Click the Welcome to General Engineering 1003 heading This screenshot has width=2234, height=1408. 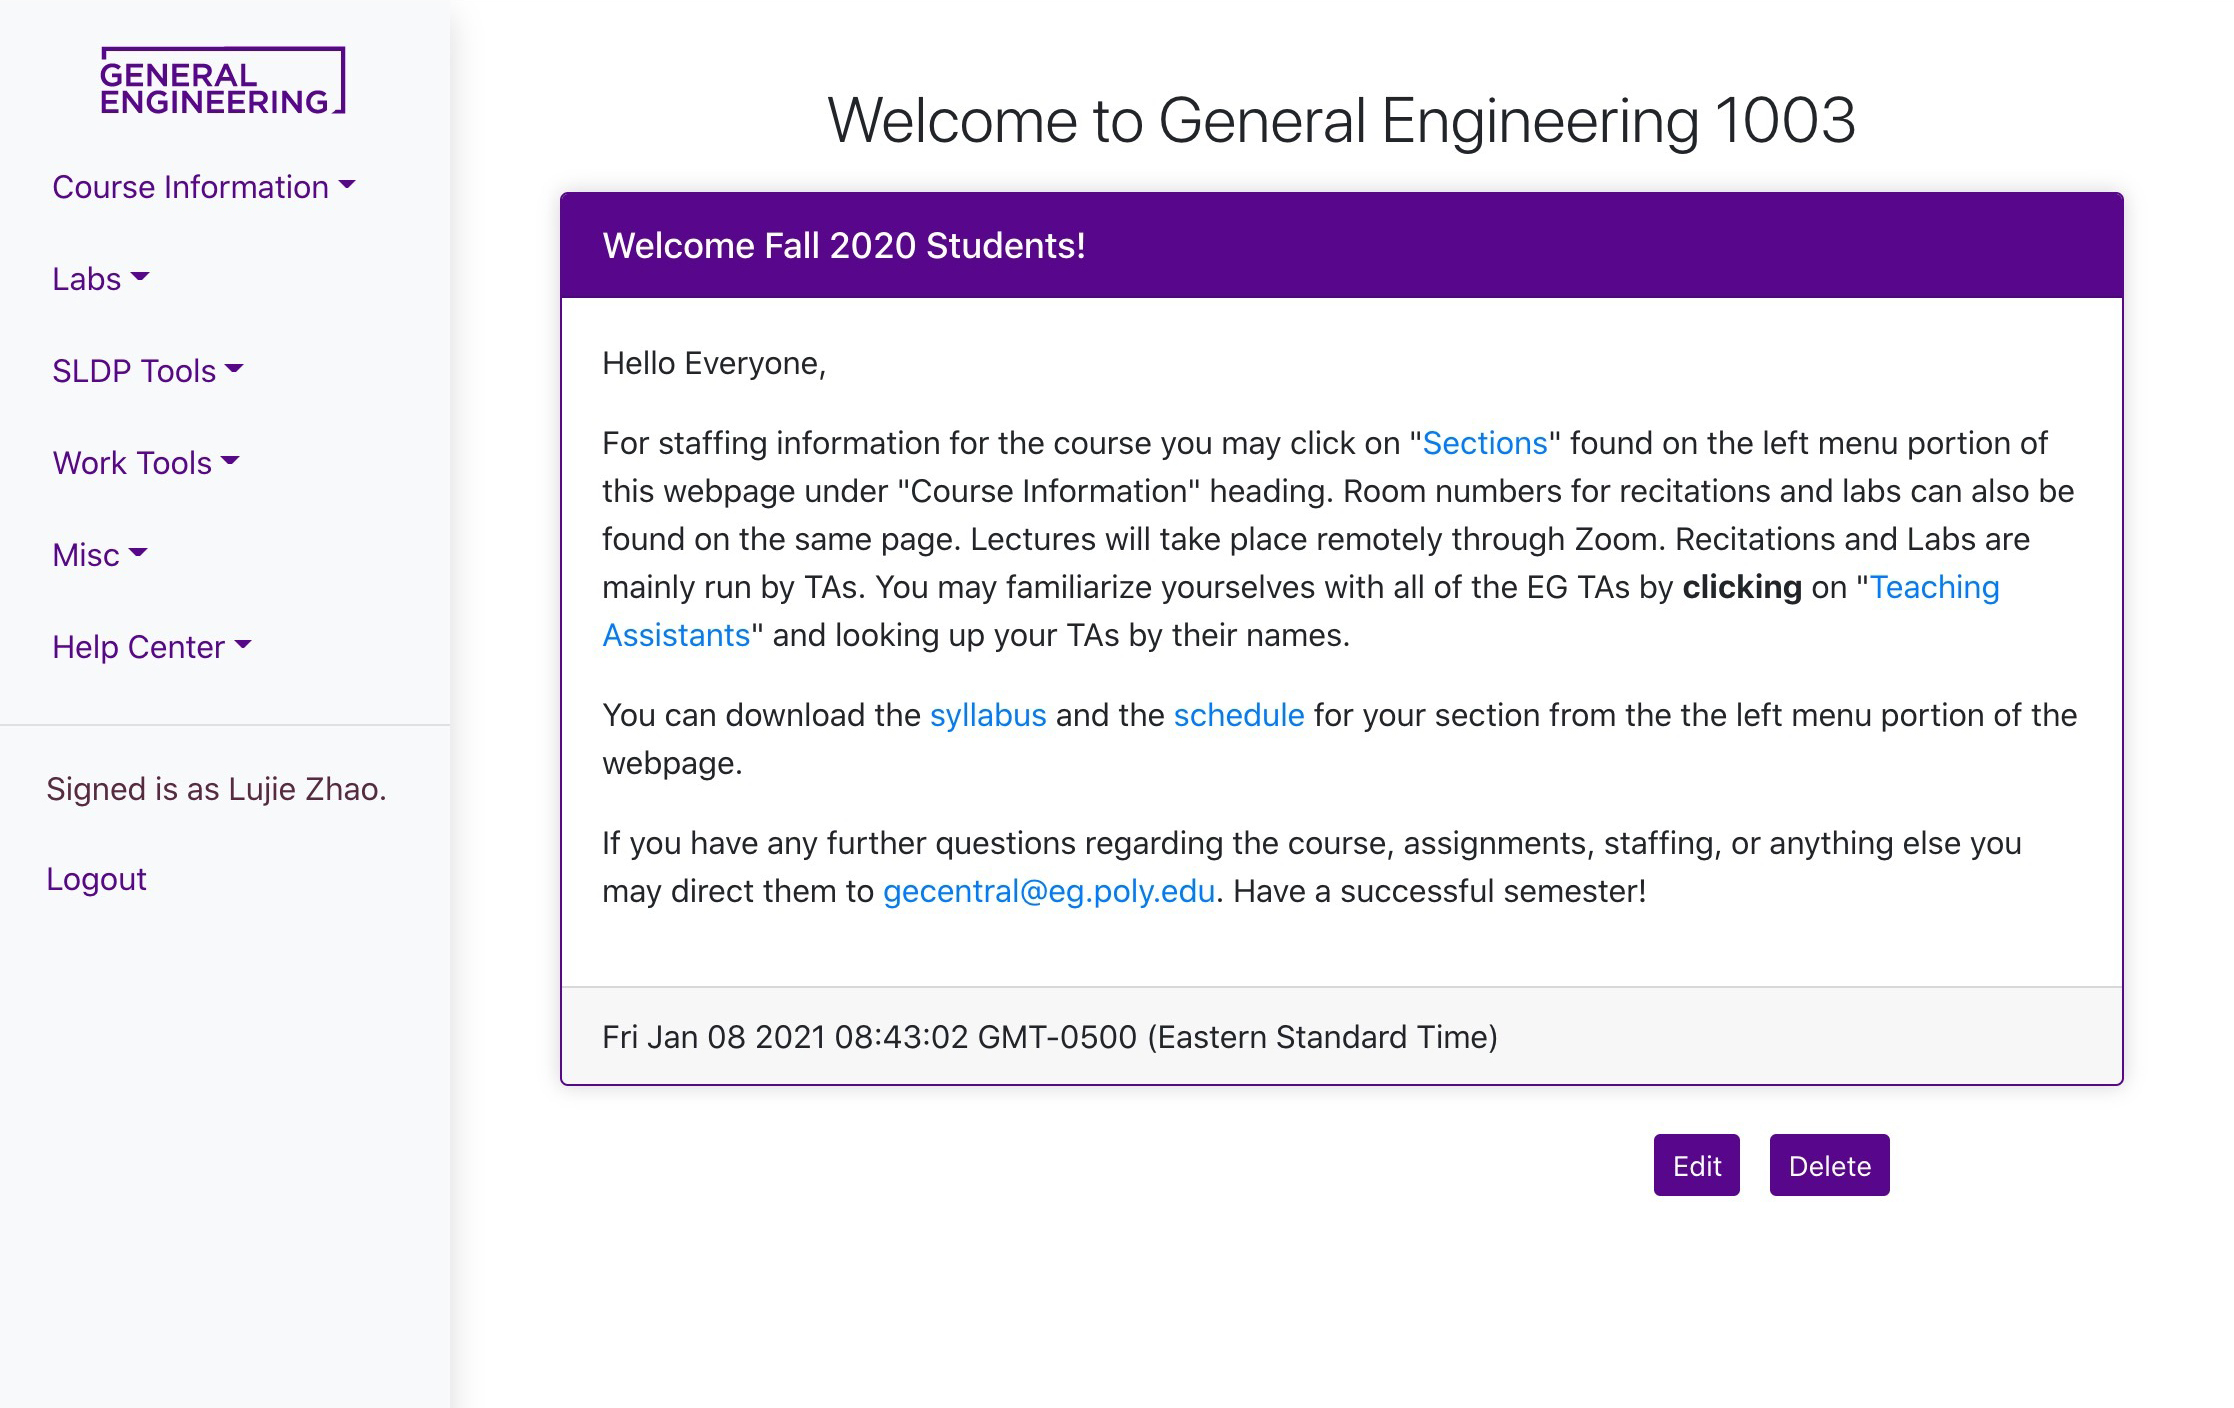click(x=1340, y=121)
